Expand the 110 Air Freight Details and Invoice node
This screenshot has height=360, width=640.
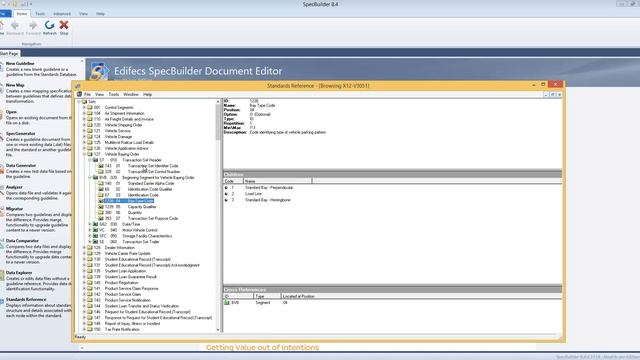tap(84, 119)
